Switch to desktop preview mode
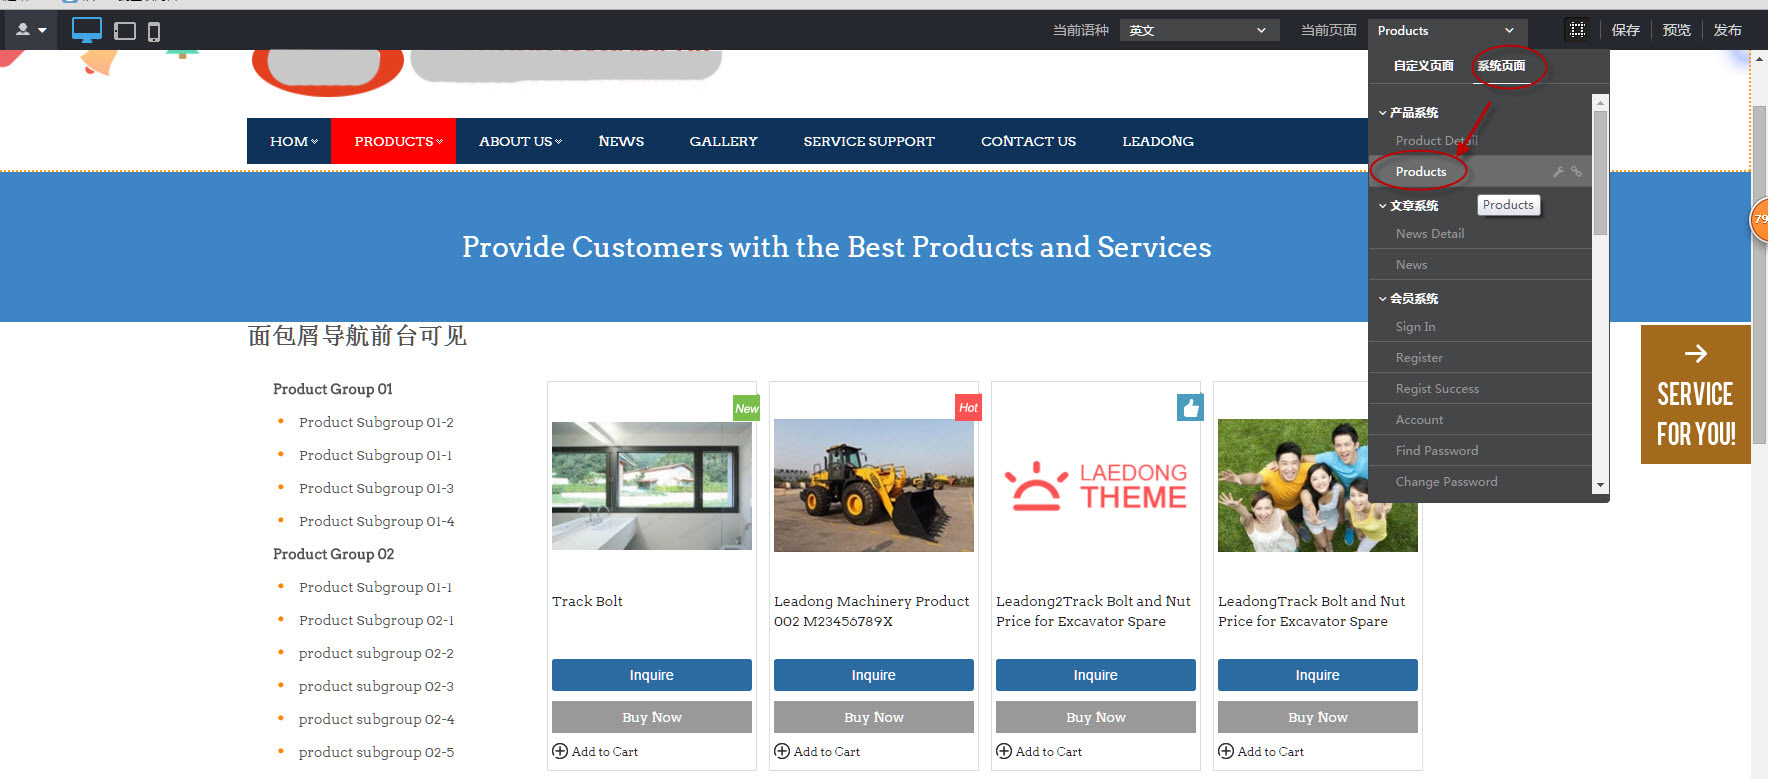Image resolution: width=1768 pixels, height=779 pixels. [87, 30]
